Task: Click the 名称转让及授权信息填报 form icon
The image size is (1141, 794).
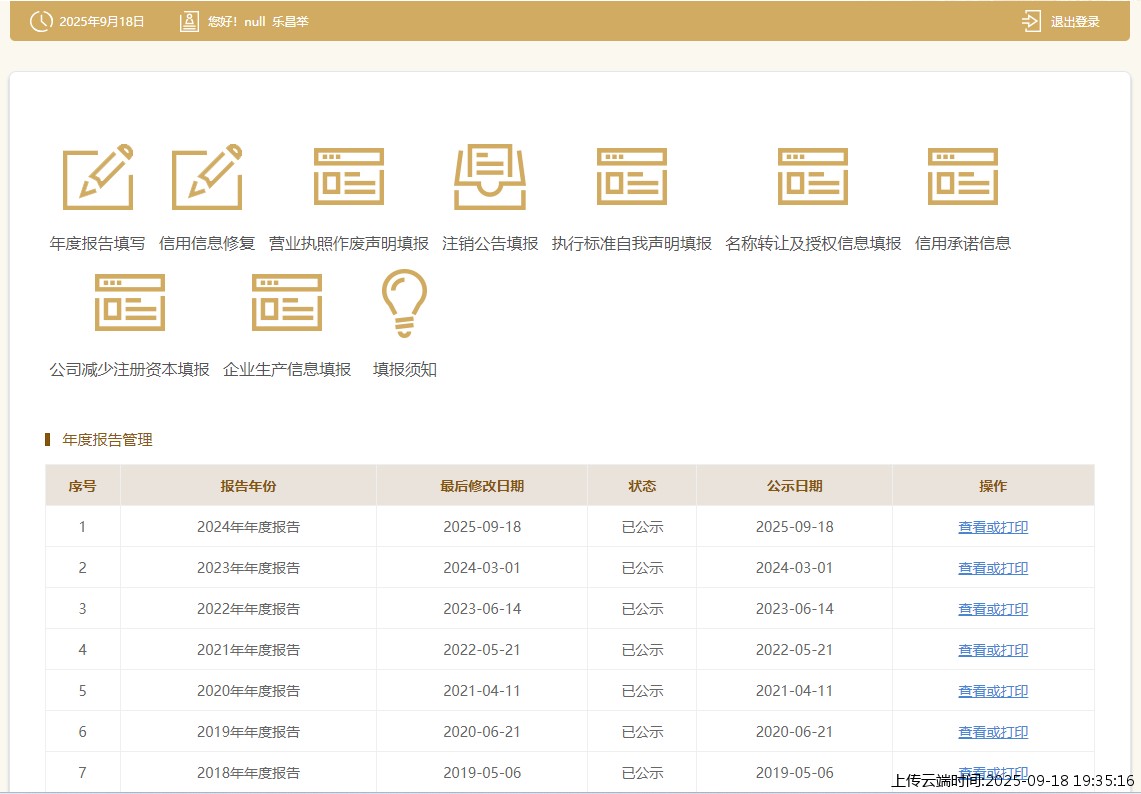Action: coord(813,177)
